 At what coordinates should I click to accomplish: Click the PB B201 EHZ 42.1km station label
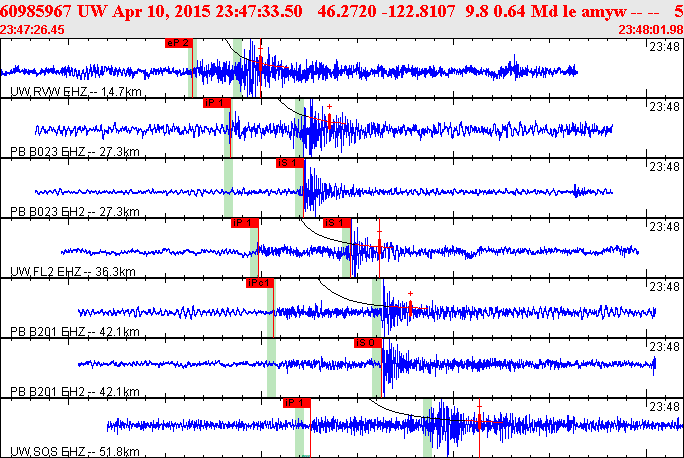tap(75, 332)
